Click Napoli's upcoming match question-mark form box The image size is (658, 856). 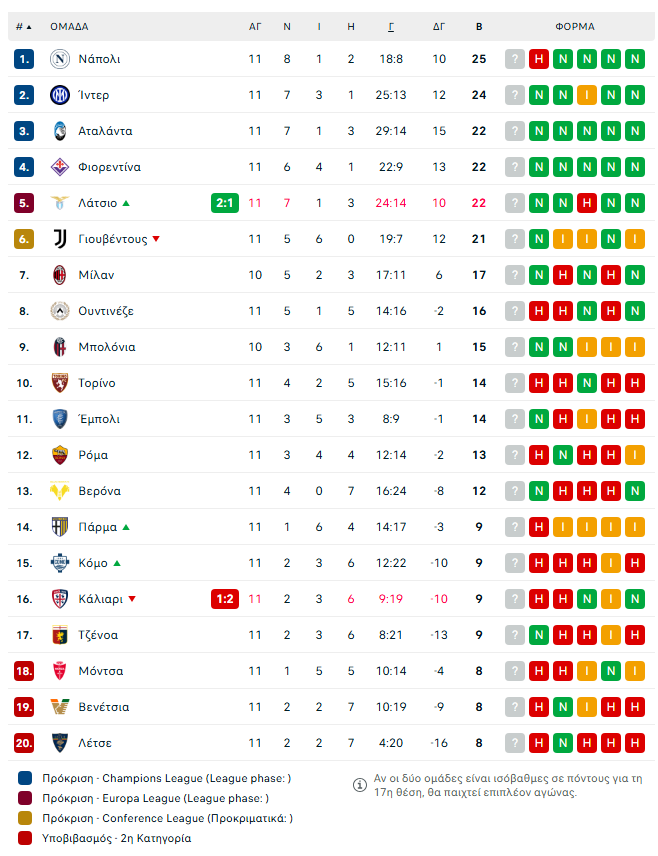pos(514,59)
